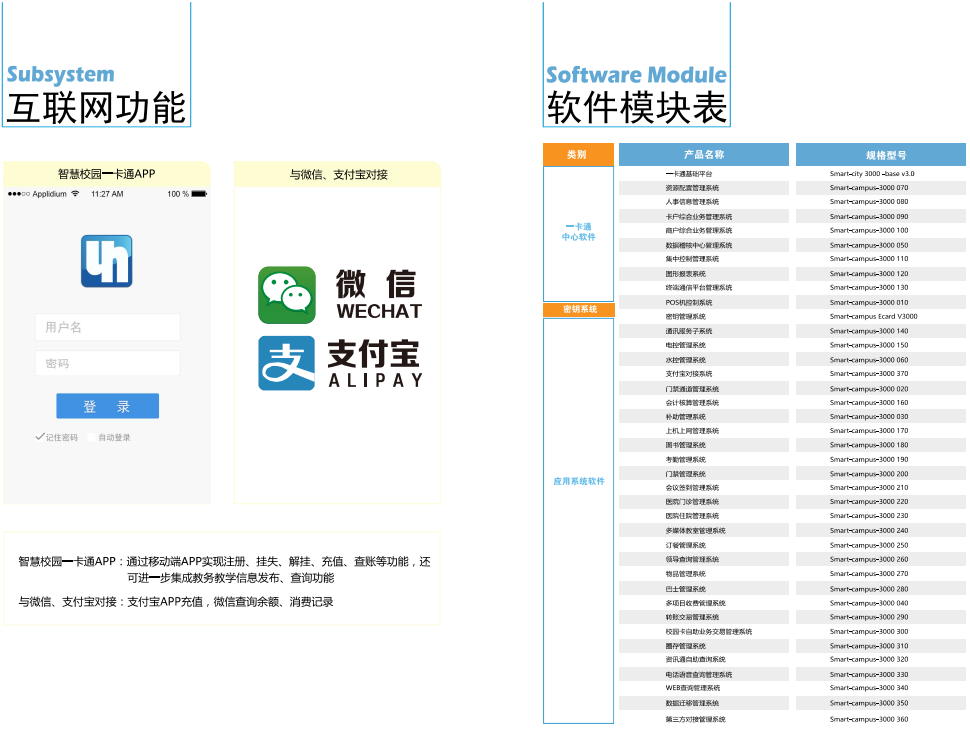Screen dimensions: 970x729
Task: Click the POS机控制系统 row
Action: pyautogui.click(x=704, y=303)
